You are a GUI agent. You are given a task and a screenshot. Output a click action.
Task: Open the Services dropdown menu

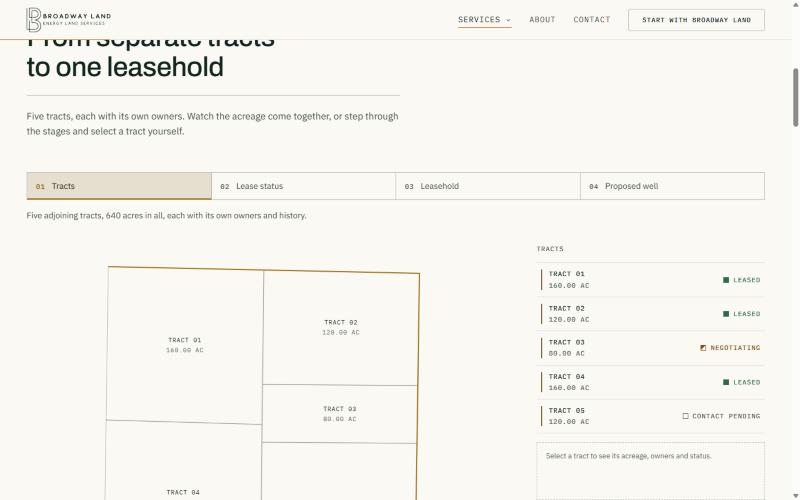point(484,20)
